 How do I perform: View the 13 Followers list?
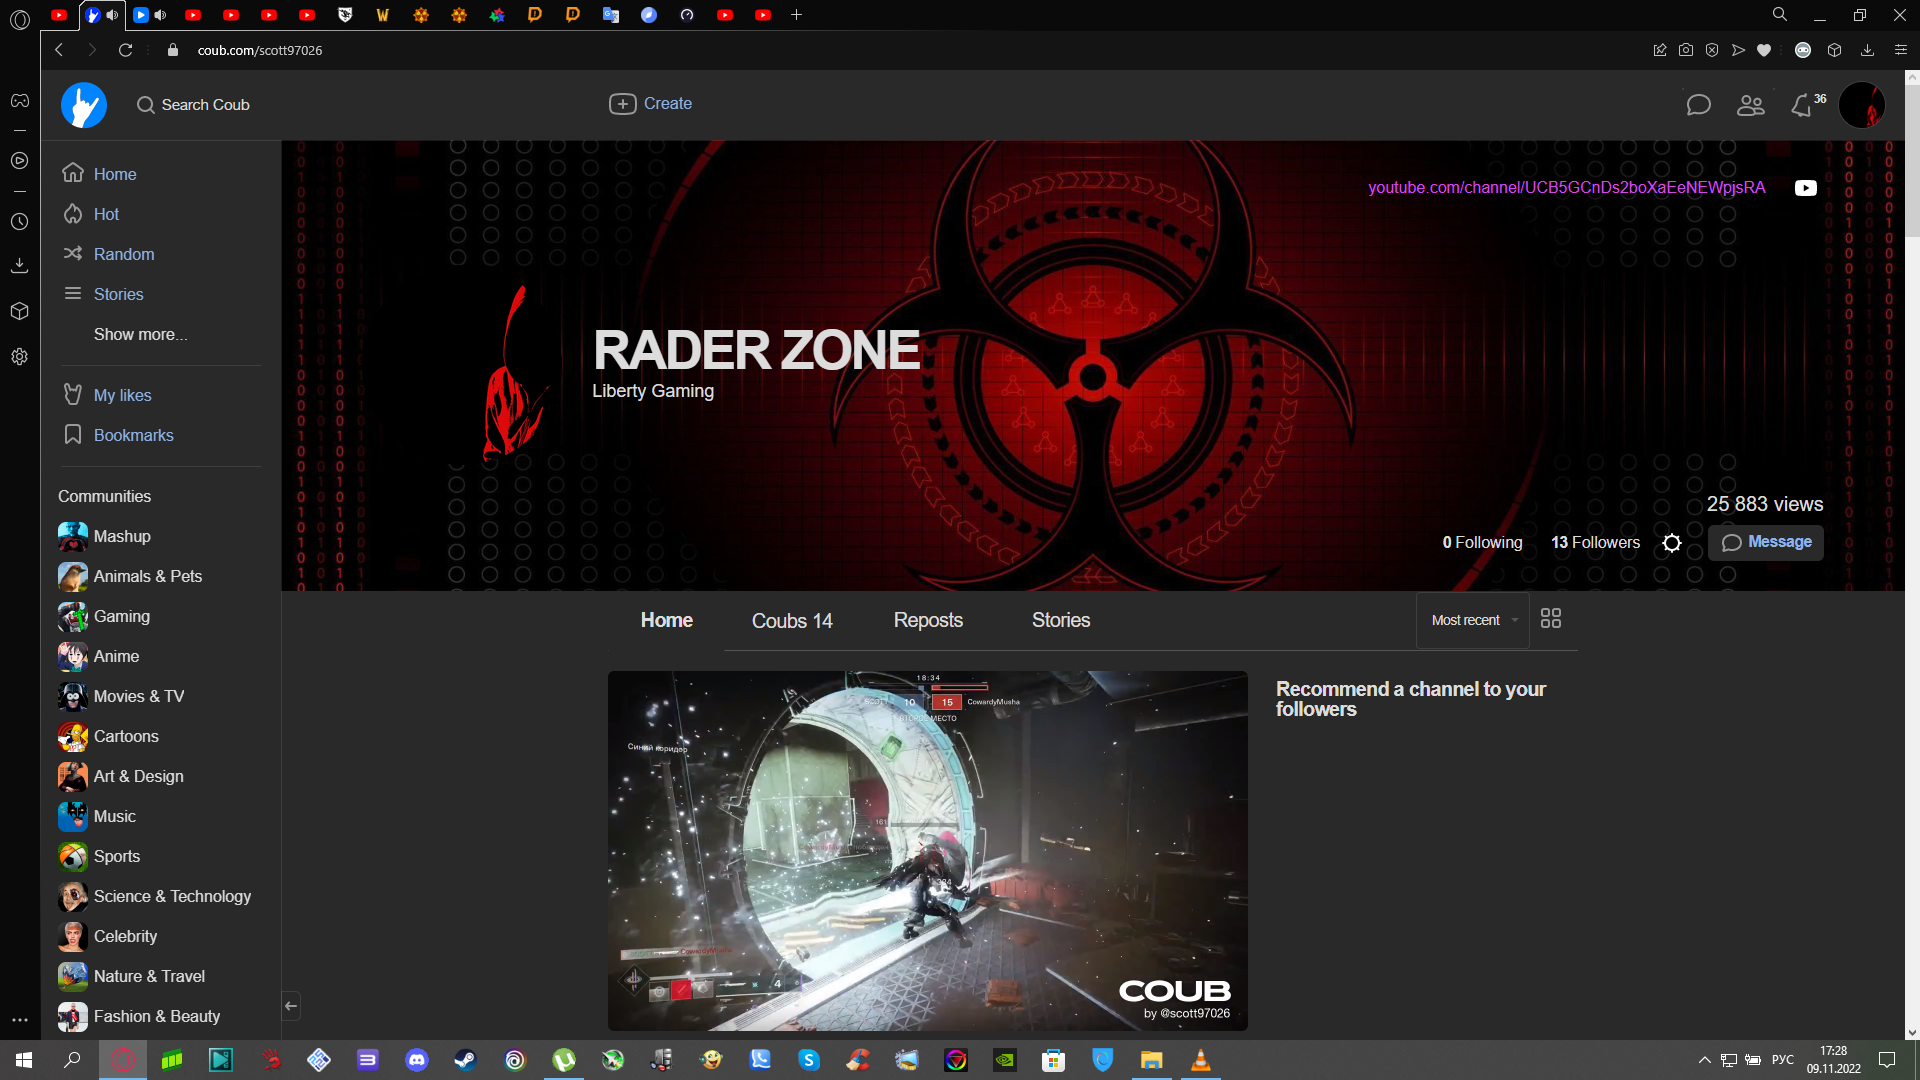[1595, 543]
